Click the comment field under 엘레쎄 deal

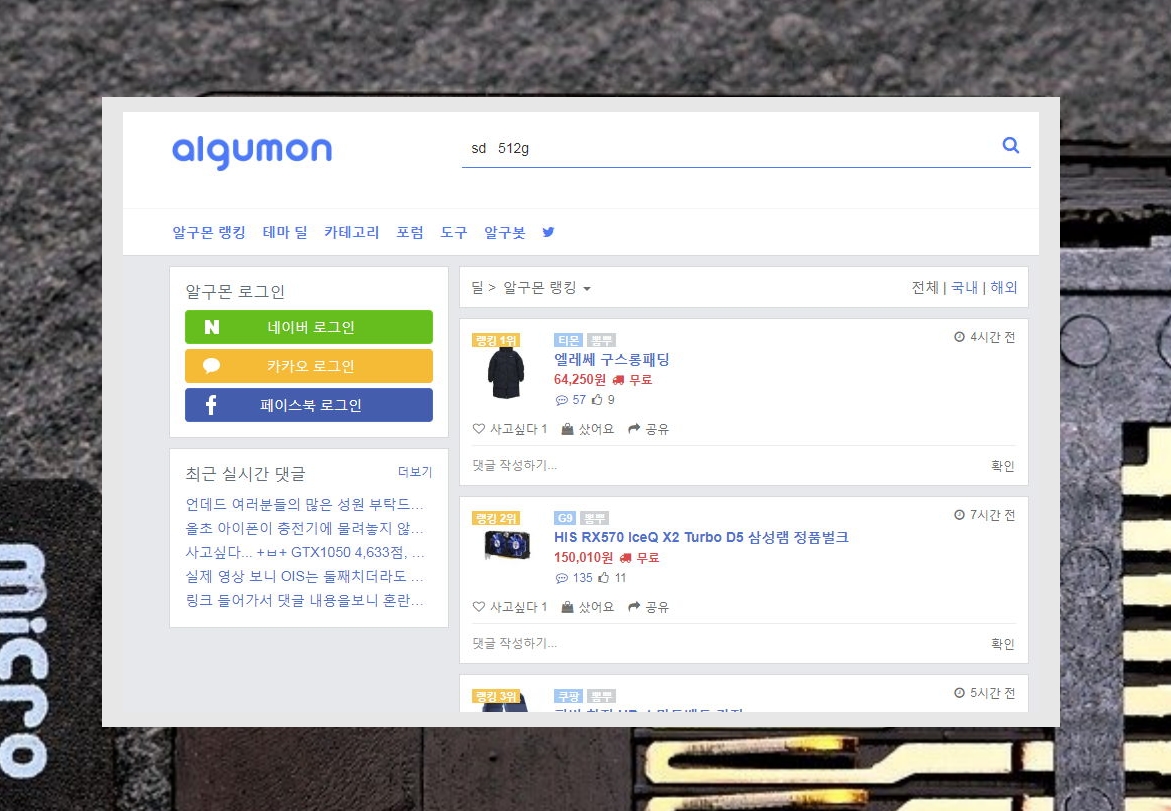point(728,465)
